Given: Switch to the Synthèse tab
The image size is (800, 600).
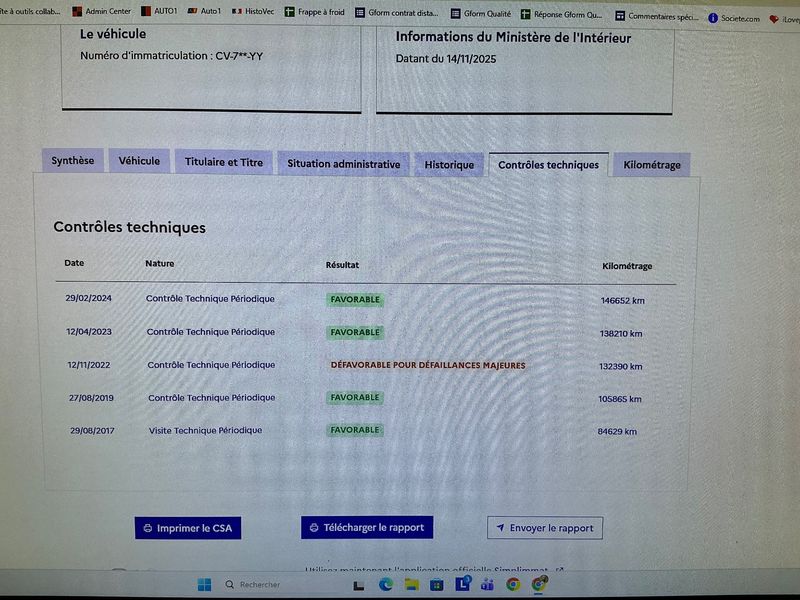Looking at the screenshot, I should click(73, 161).
